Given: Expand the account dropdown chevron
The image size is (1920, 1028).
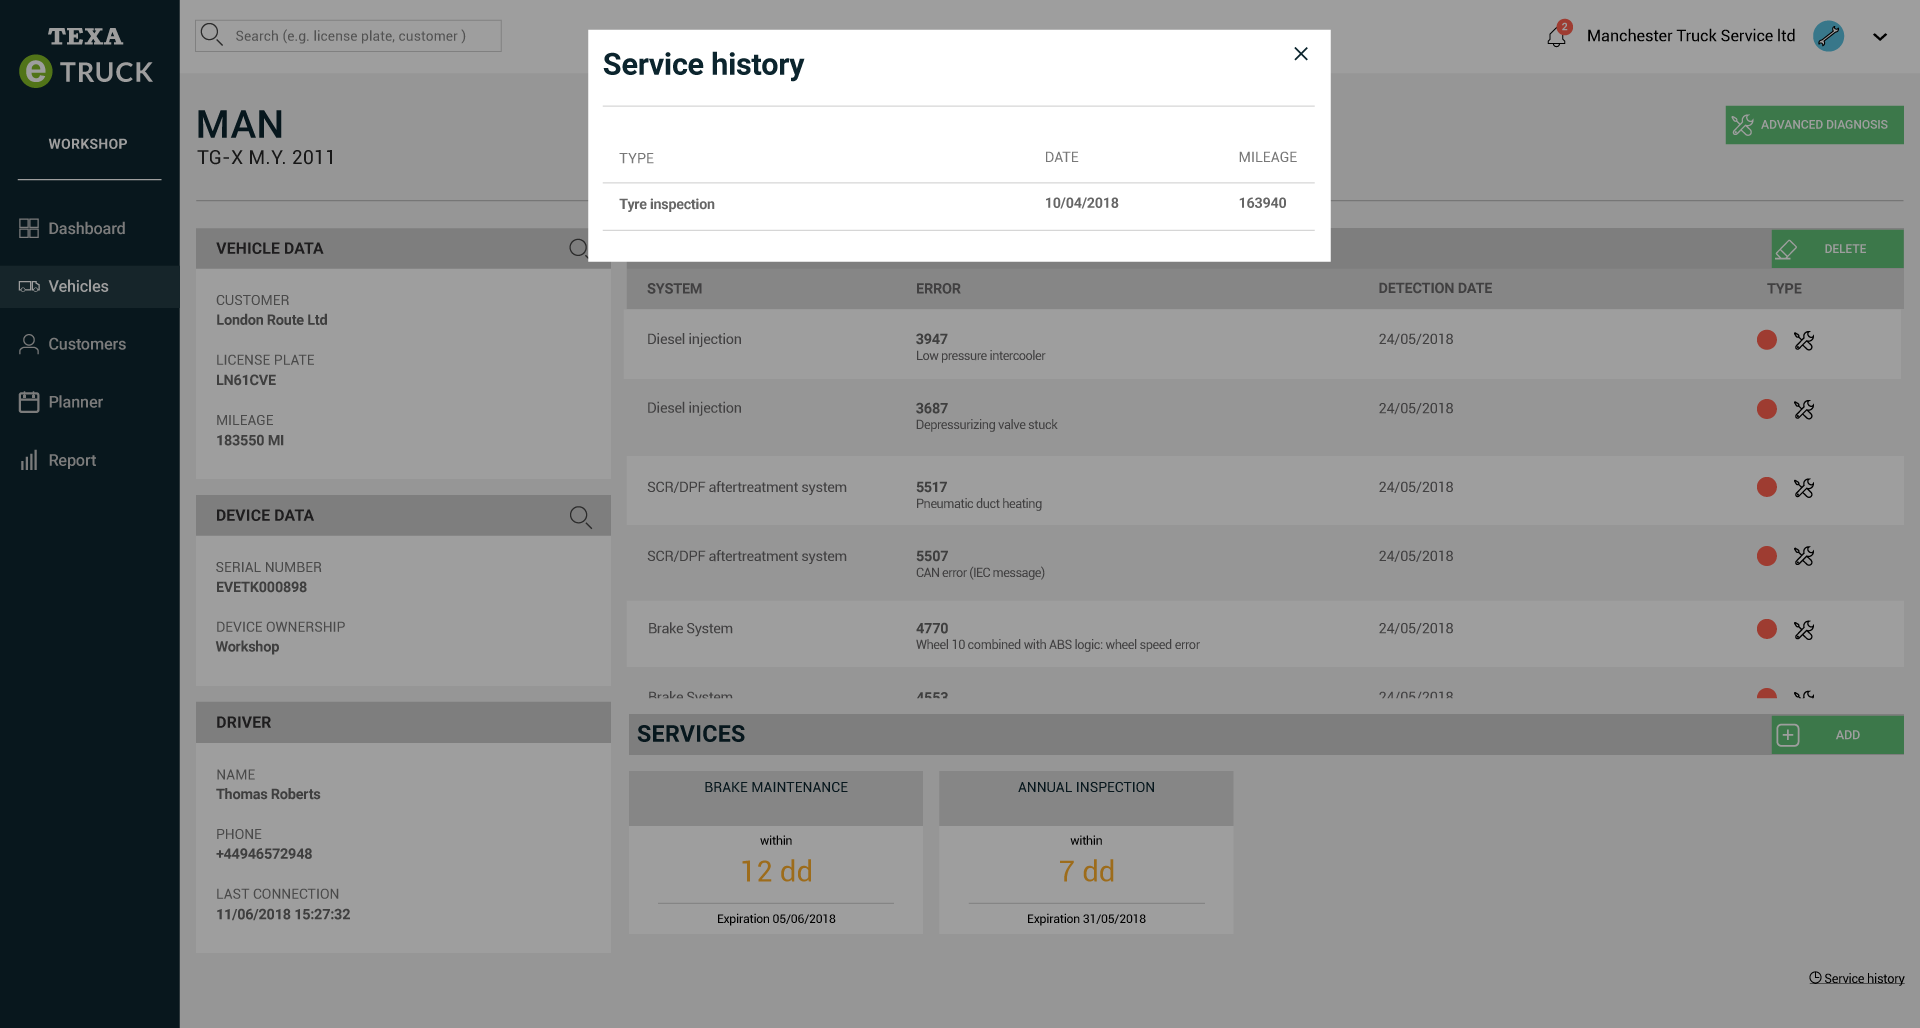Looking at the screenshot, I should (x=1880, y=37).
